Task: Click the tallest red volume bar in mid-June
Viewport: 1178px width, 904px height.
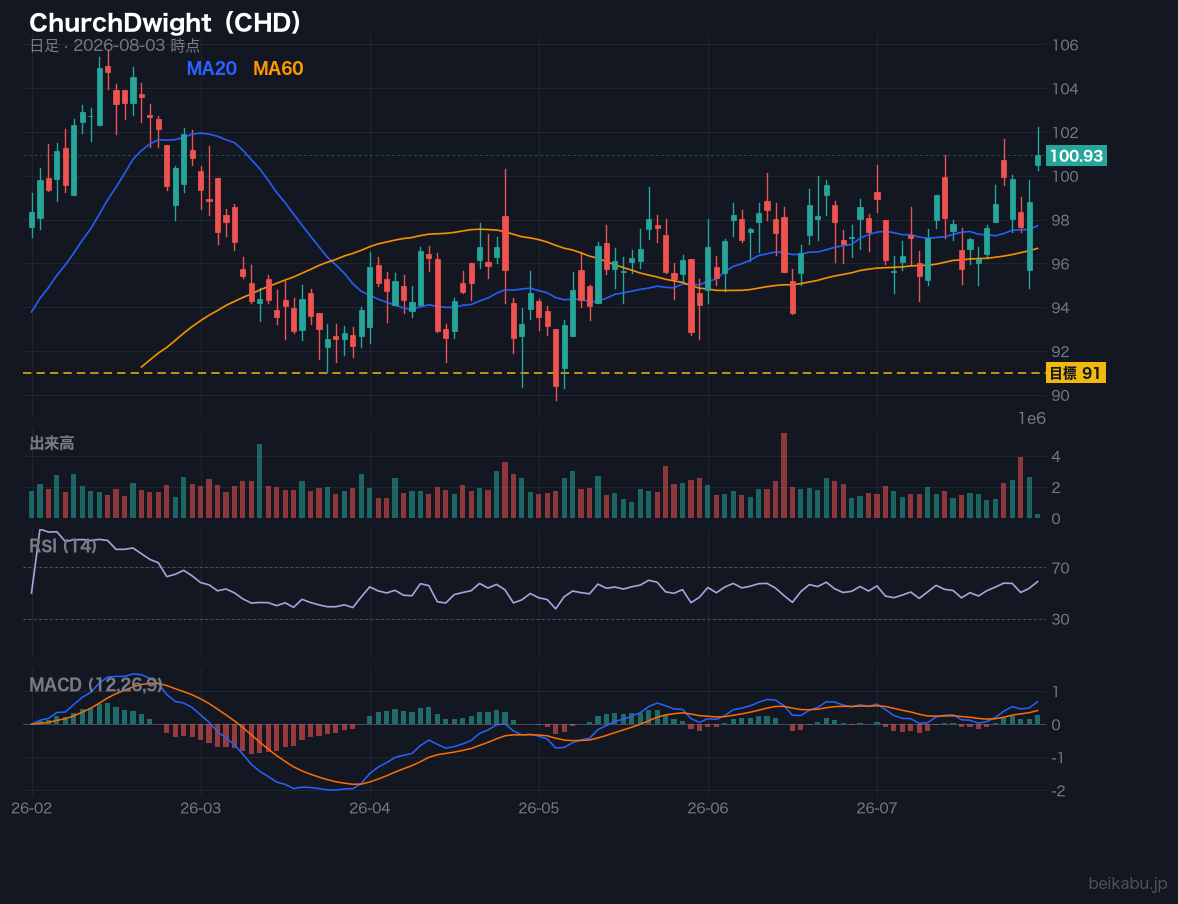Action: (784, 476)
